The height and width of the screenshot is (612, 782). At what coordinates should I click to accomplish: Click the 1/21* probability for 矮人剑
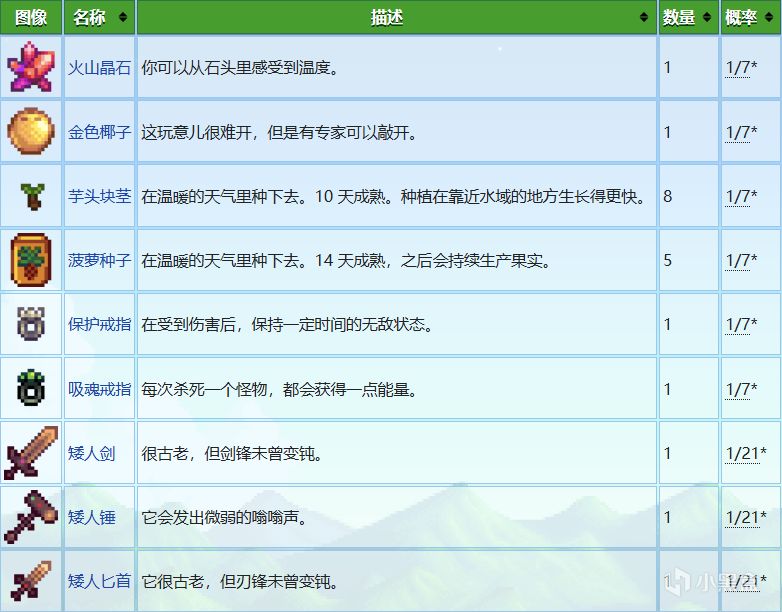(746, 453)
